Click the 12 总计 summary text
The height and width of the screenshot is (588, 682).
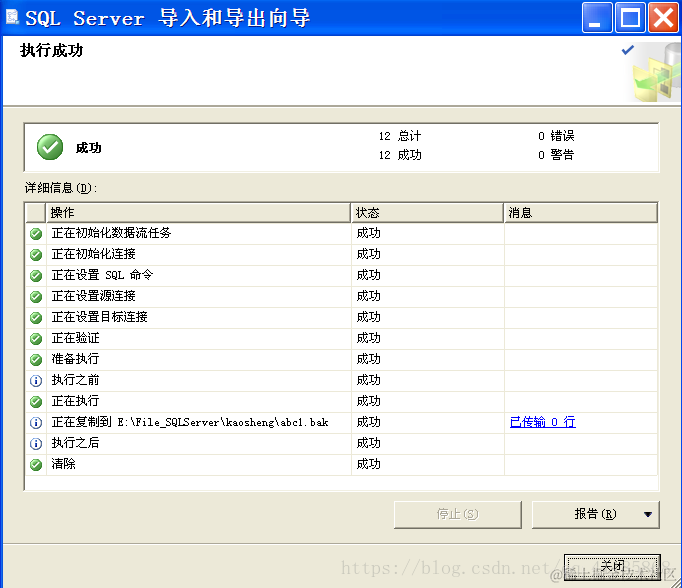400,136
